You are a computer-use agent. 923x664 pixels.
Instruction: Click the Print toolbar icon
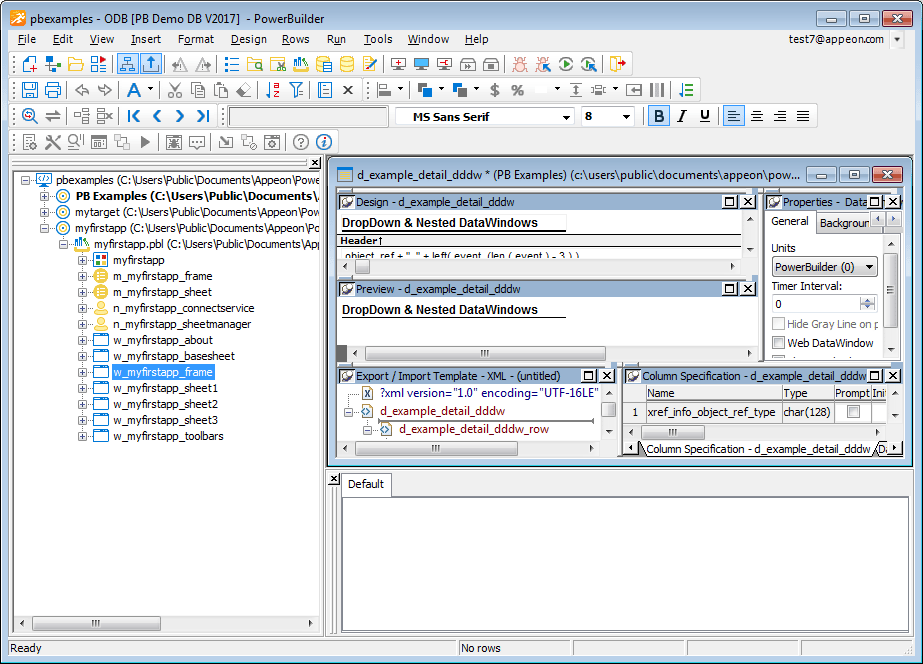tap(52, 90)
